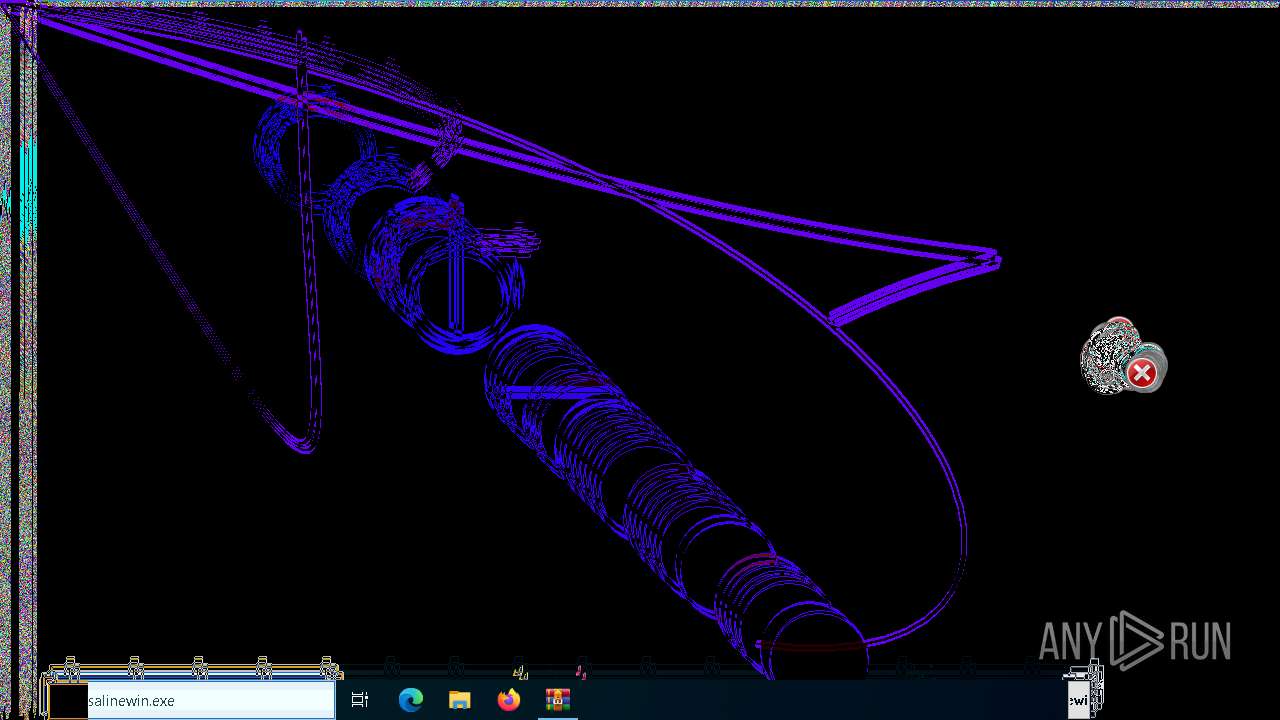The height and width of the screenshot is (720, 1280).
Task: Open Microsoft Edge from the taskbar
Action: (x=410, y=701)
